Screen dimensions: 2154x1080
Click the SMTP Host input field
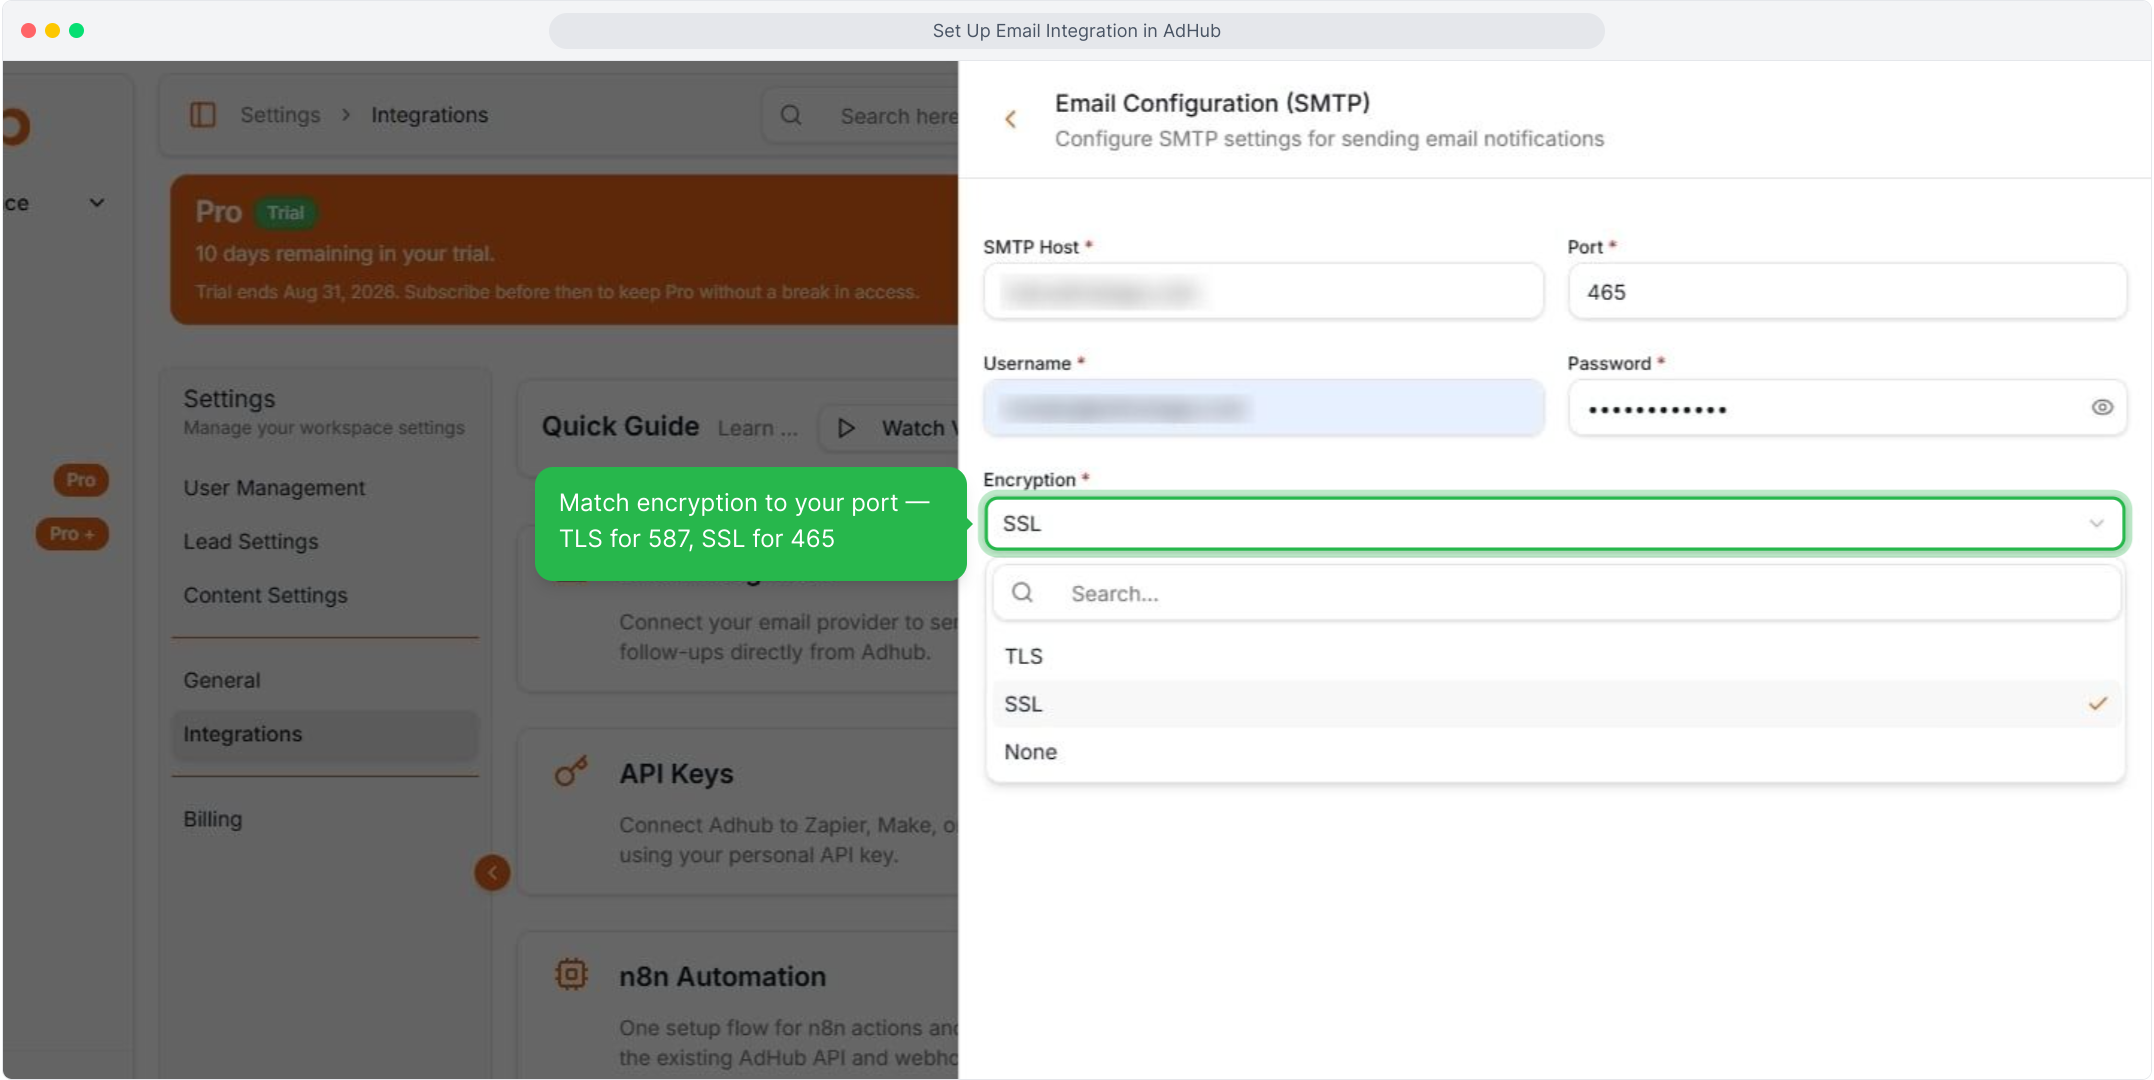coord(1263,292)
